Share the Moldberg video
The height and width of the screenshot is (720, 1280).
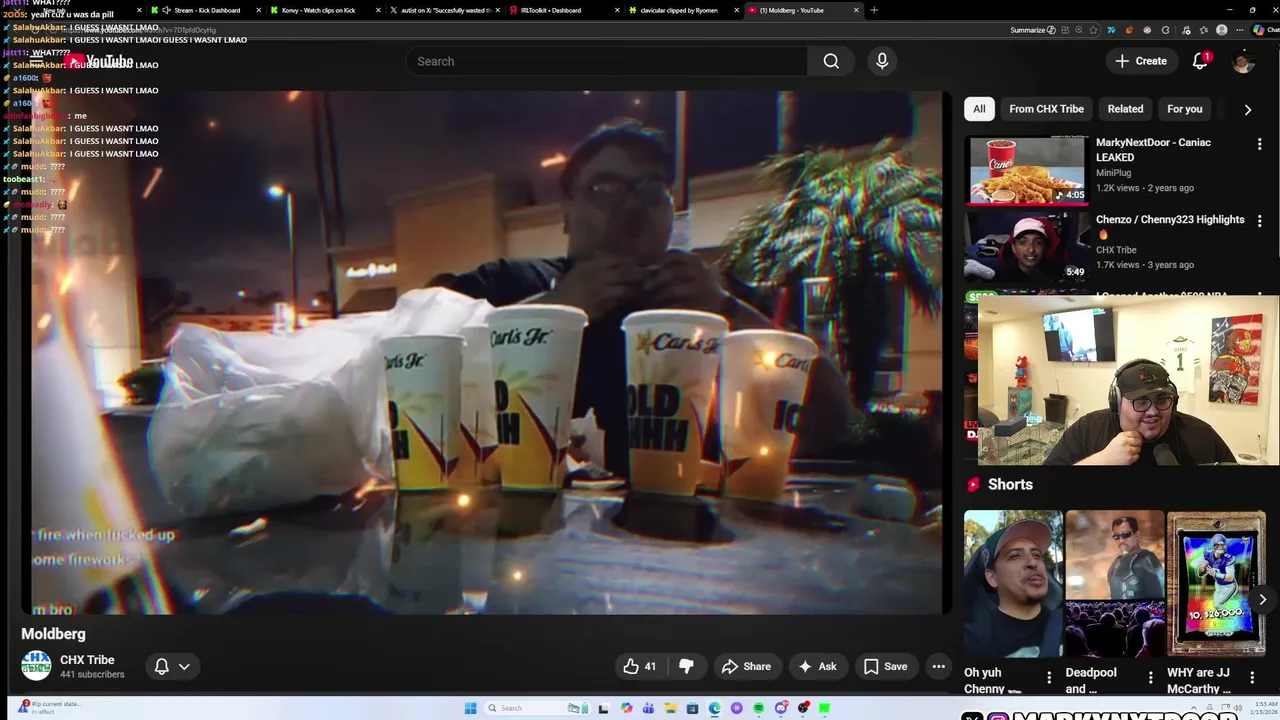tap(746, 666)
